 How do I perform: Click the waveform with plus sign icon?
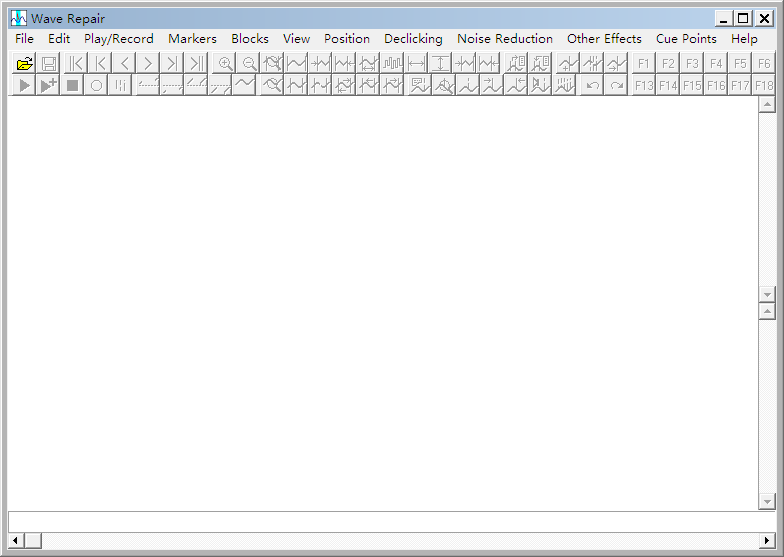568,64
